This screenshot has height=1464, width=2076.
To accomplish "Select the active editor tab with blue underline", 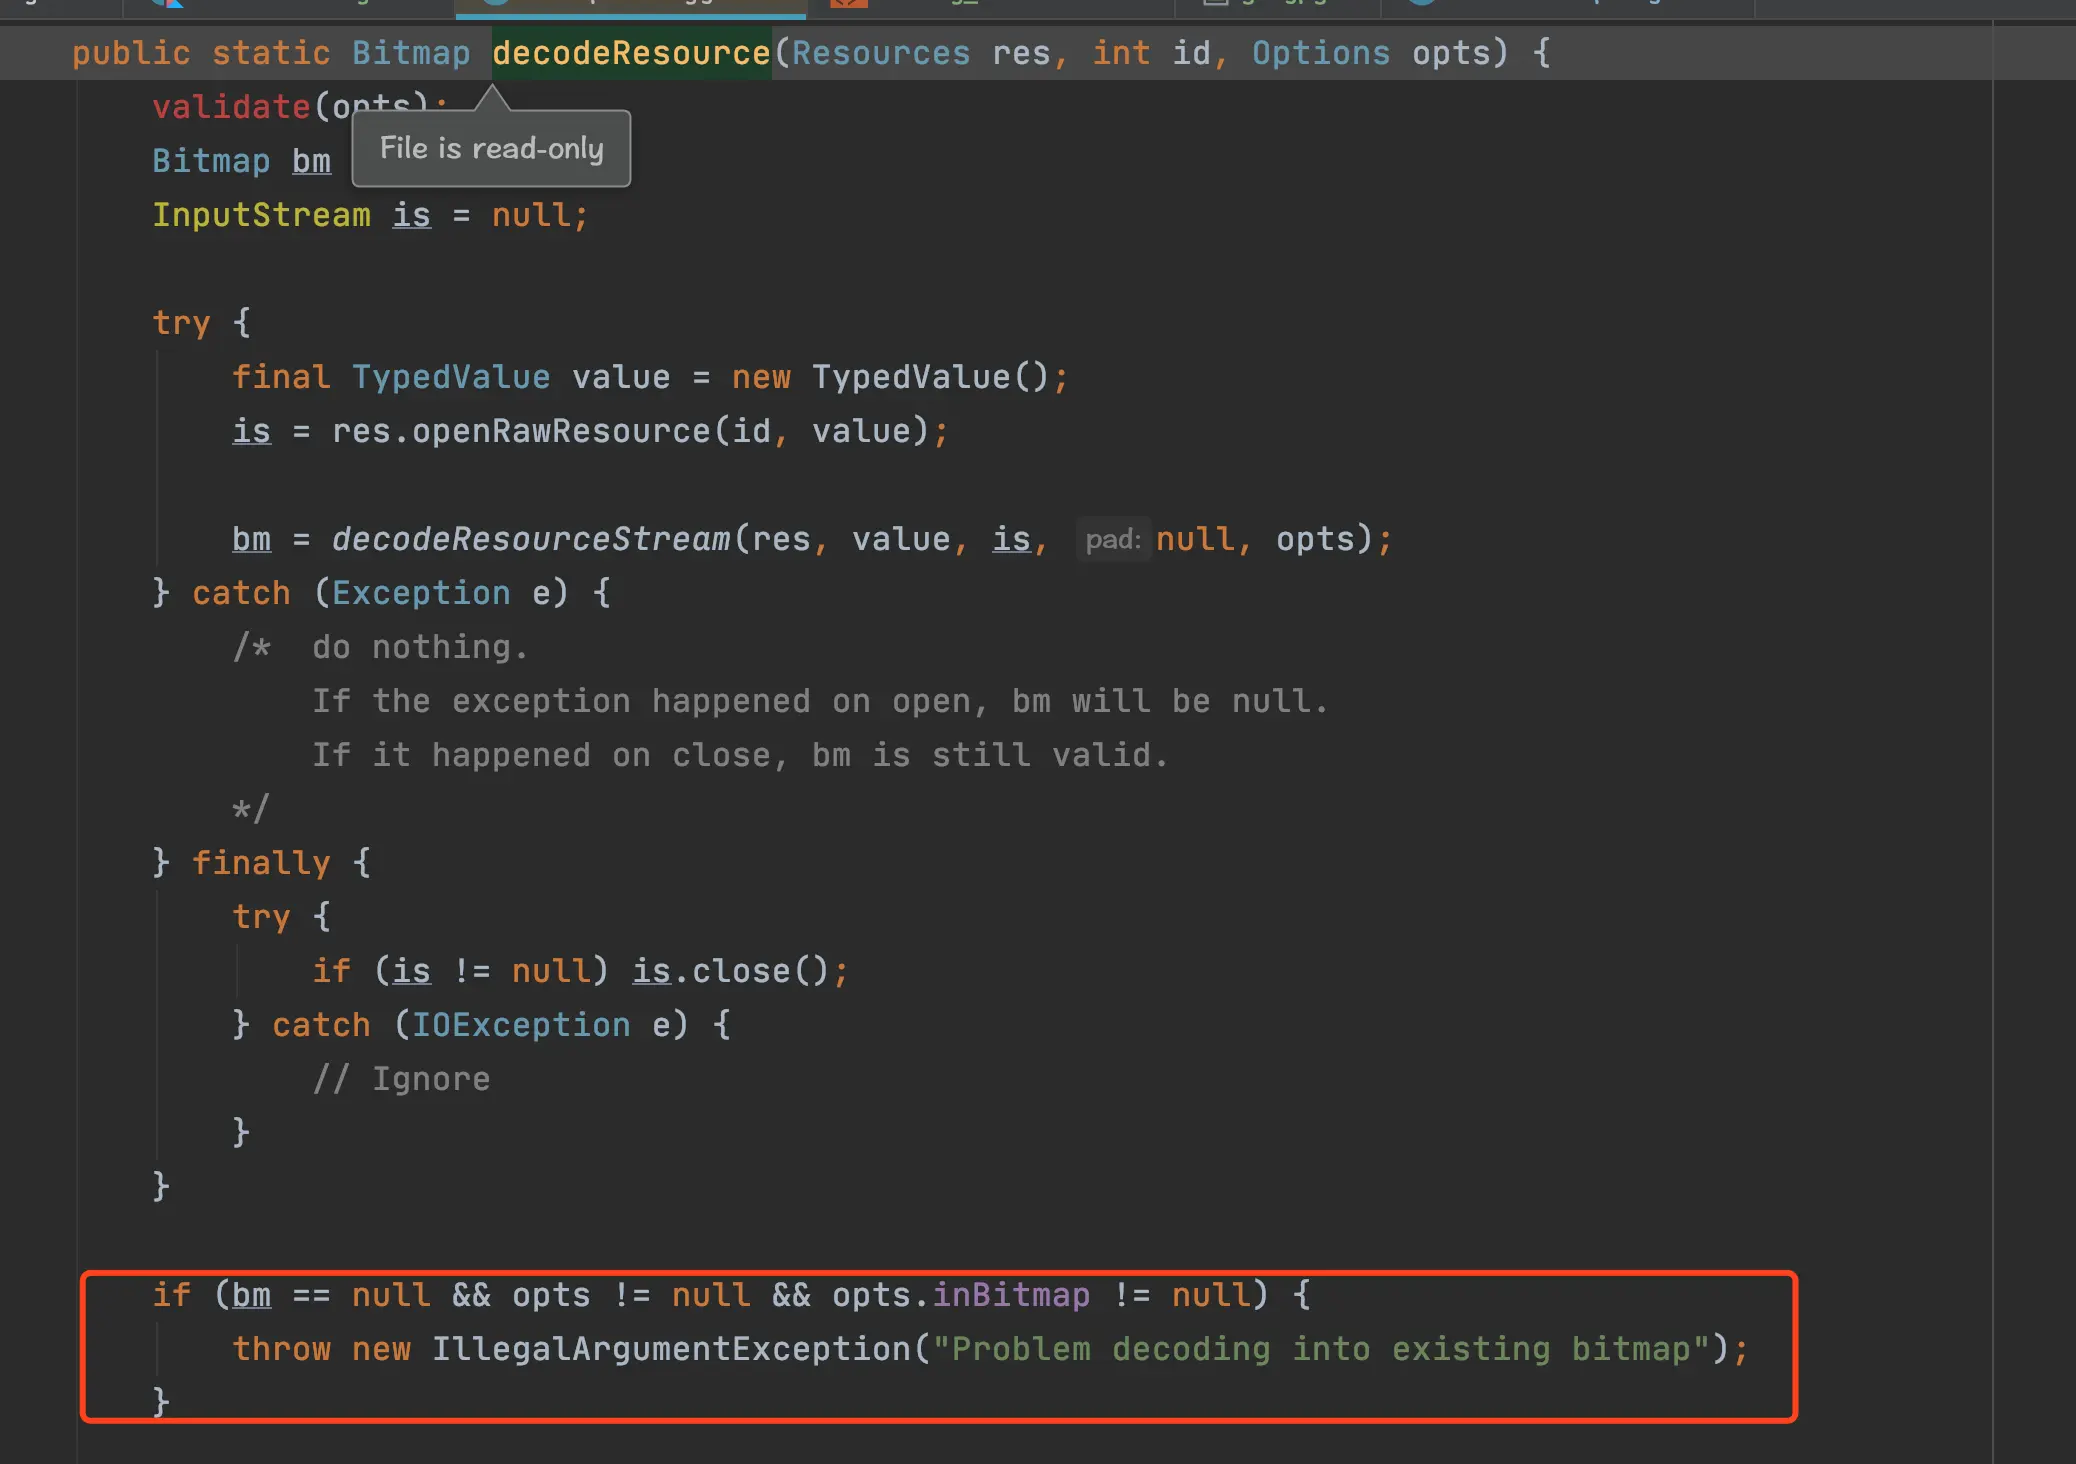I will [630, 6].
